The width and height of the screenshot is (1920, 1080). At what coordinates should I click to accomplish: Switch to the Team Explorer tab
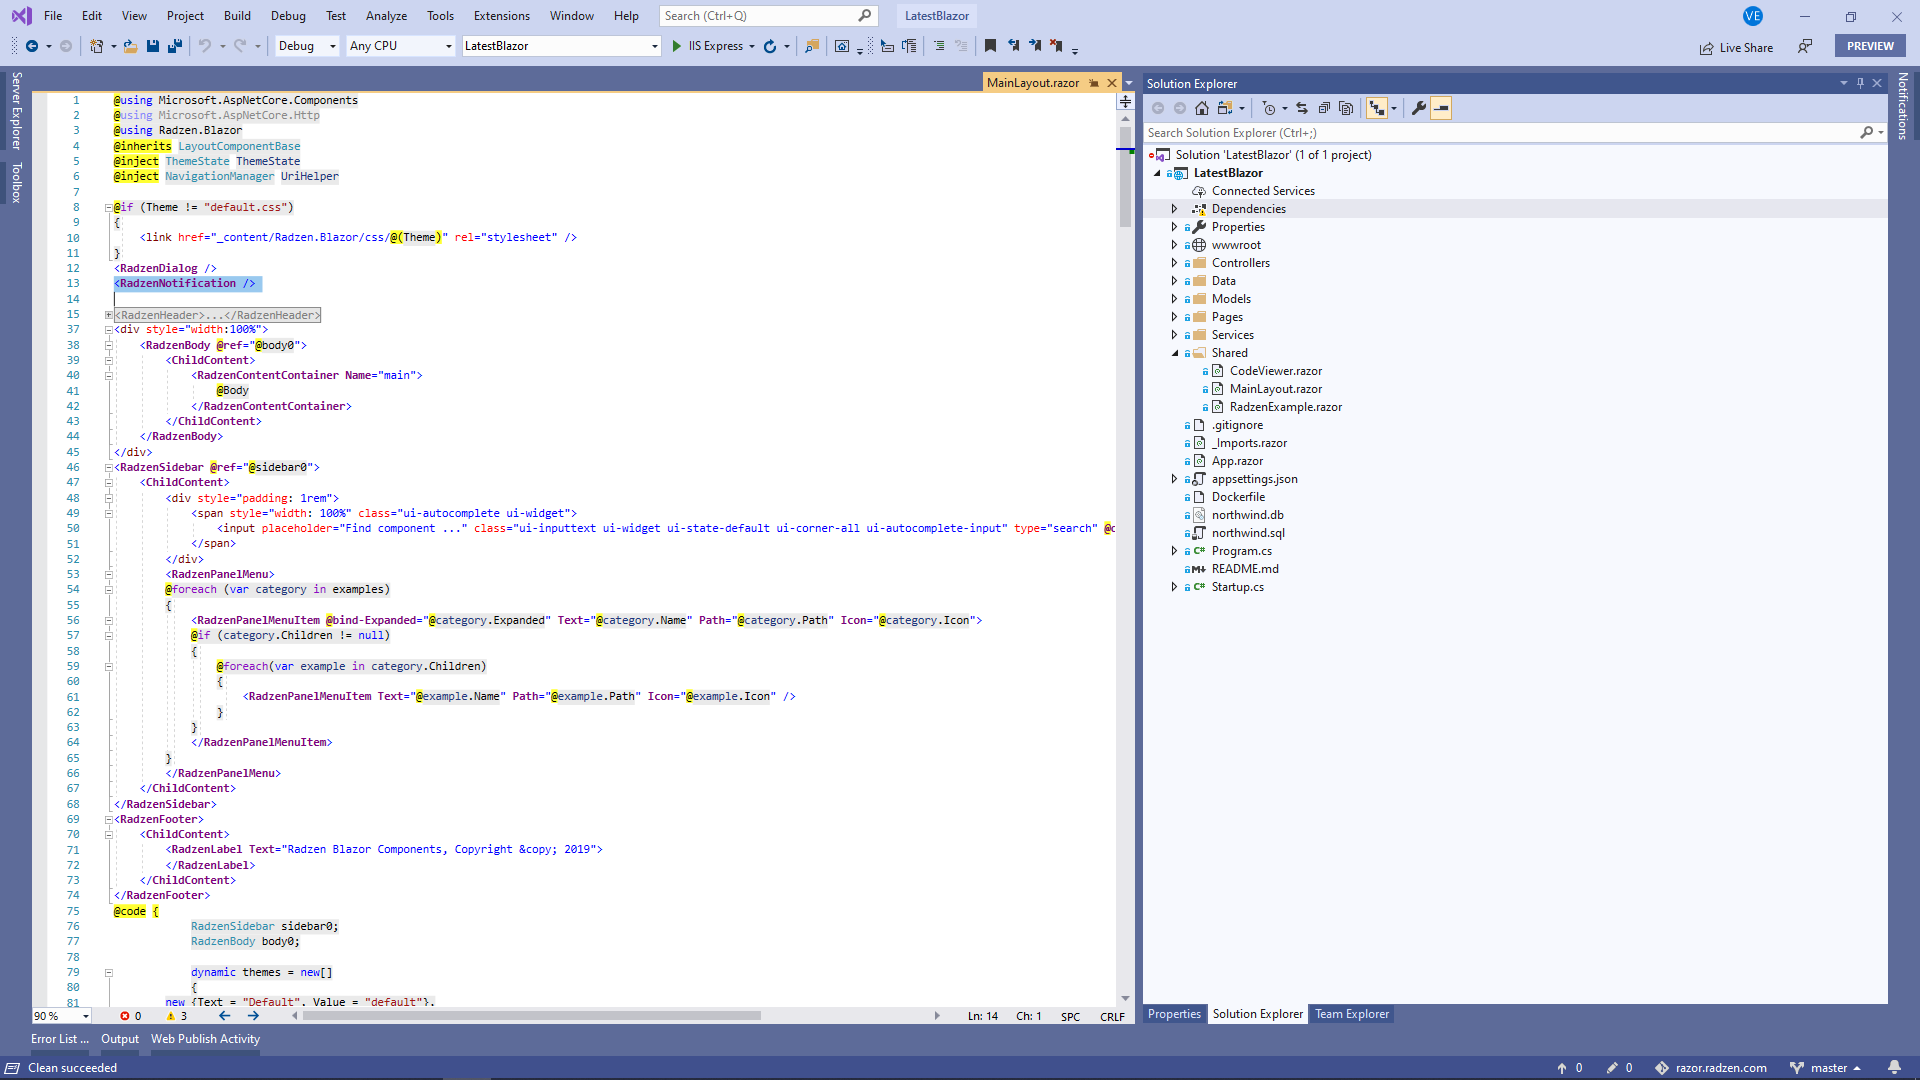point(1351,1014)
